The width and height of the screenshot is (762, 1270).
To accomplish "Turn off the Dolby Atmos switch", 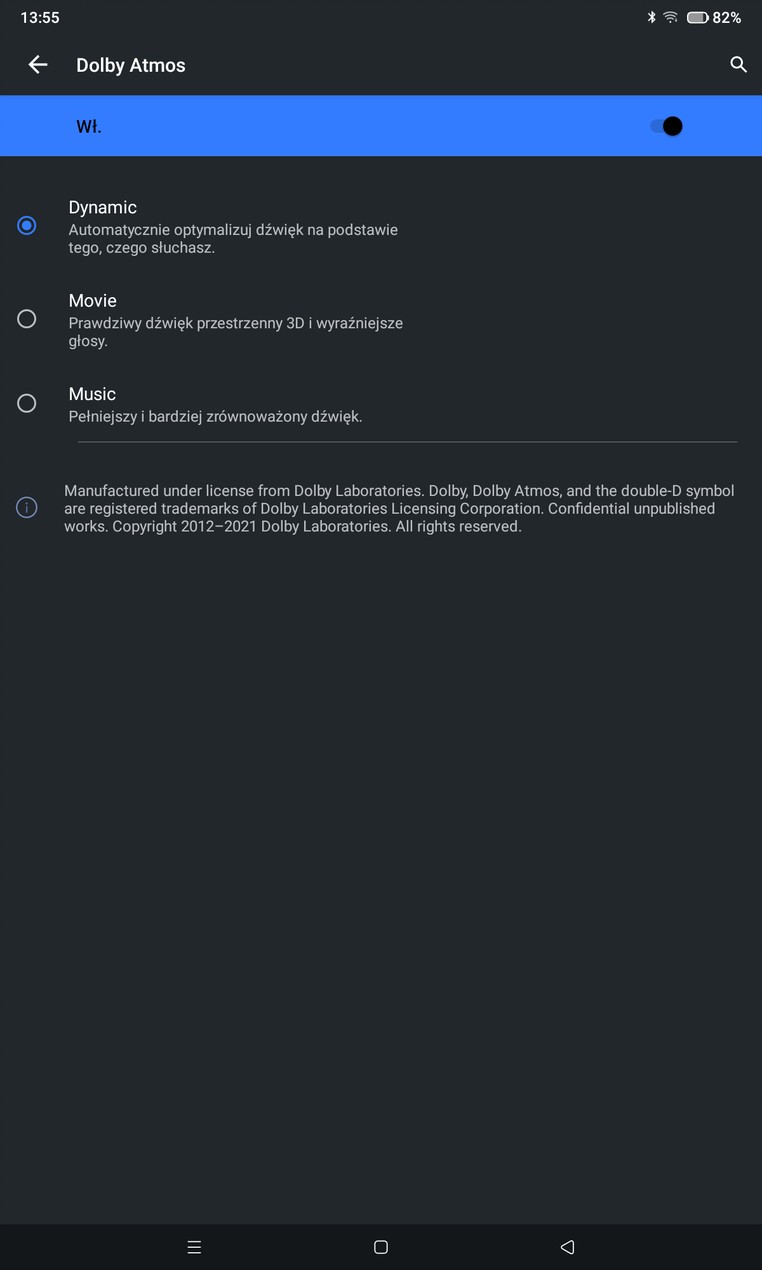I will coord(667,126).
